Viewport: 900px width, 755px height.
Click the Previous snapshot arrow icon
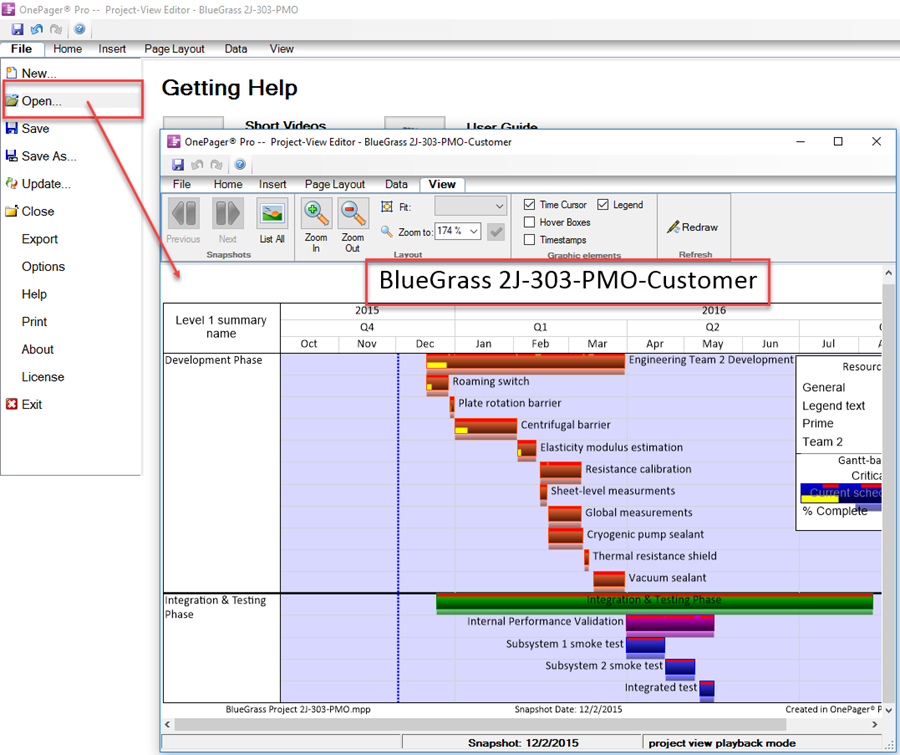pyautogui.click(x=183, y=212)
